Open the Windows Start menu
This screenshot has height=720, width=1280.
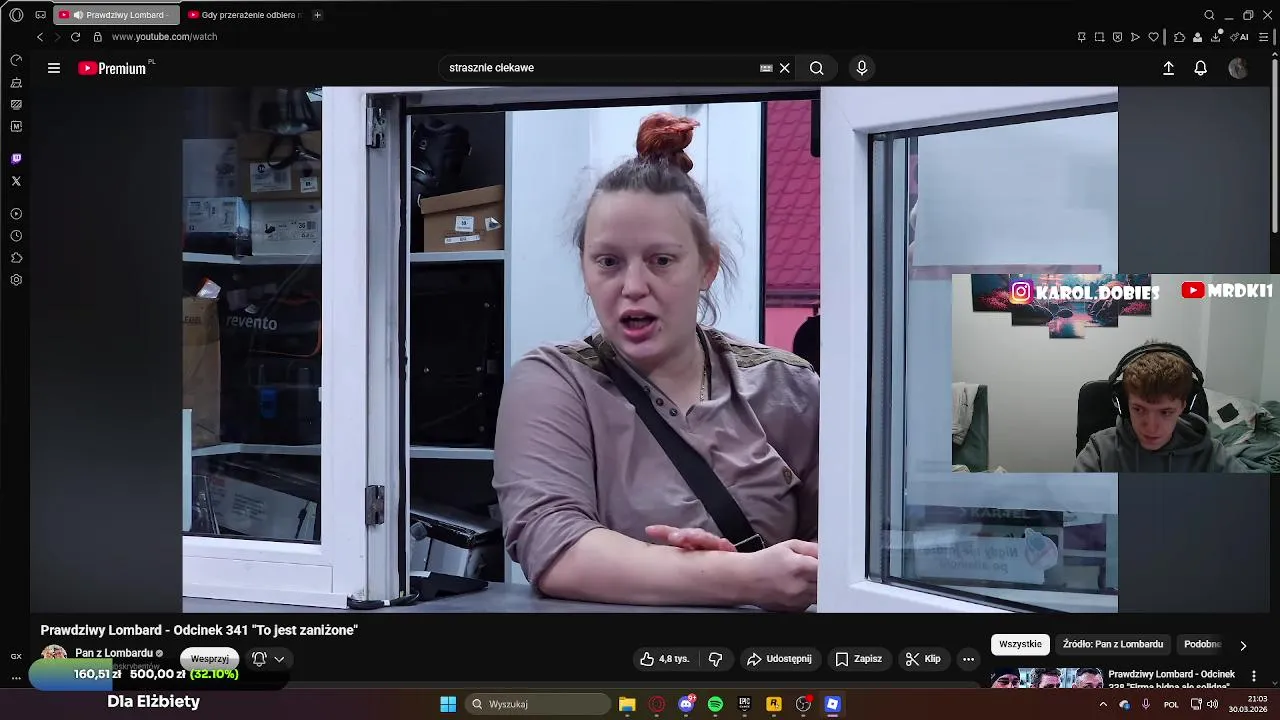point(448,704)
